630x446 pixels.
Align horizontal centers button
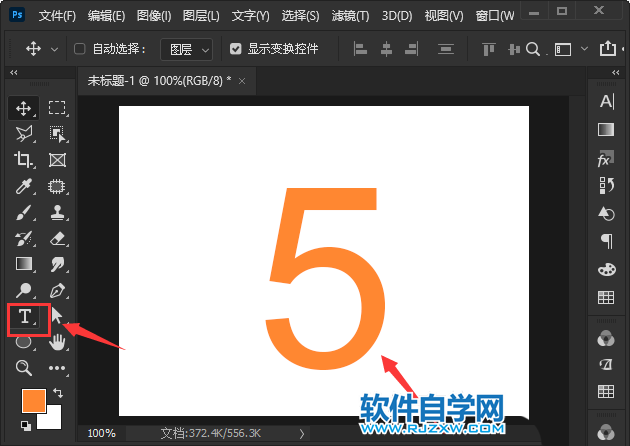386,49
